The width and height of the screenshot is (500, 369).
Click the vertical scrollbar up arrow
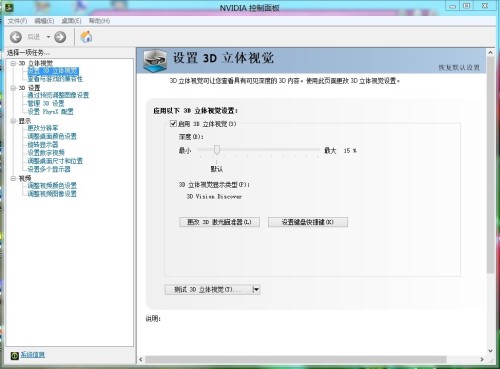(490, 52)
